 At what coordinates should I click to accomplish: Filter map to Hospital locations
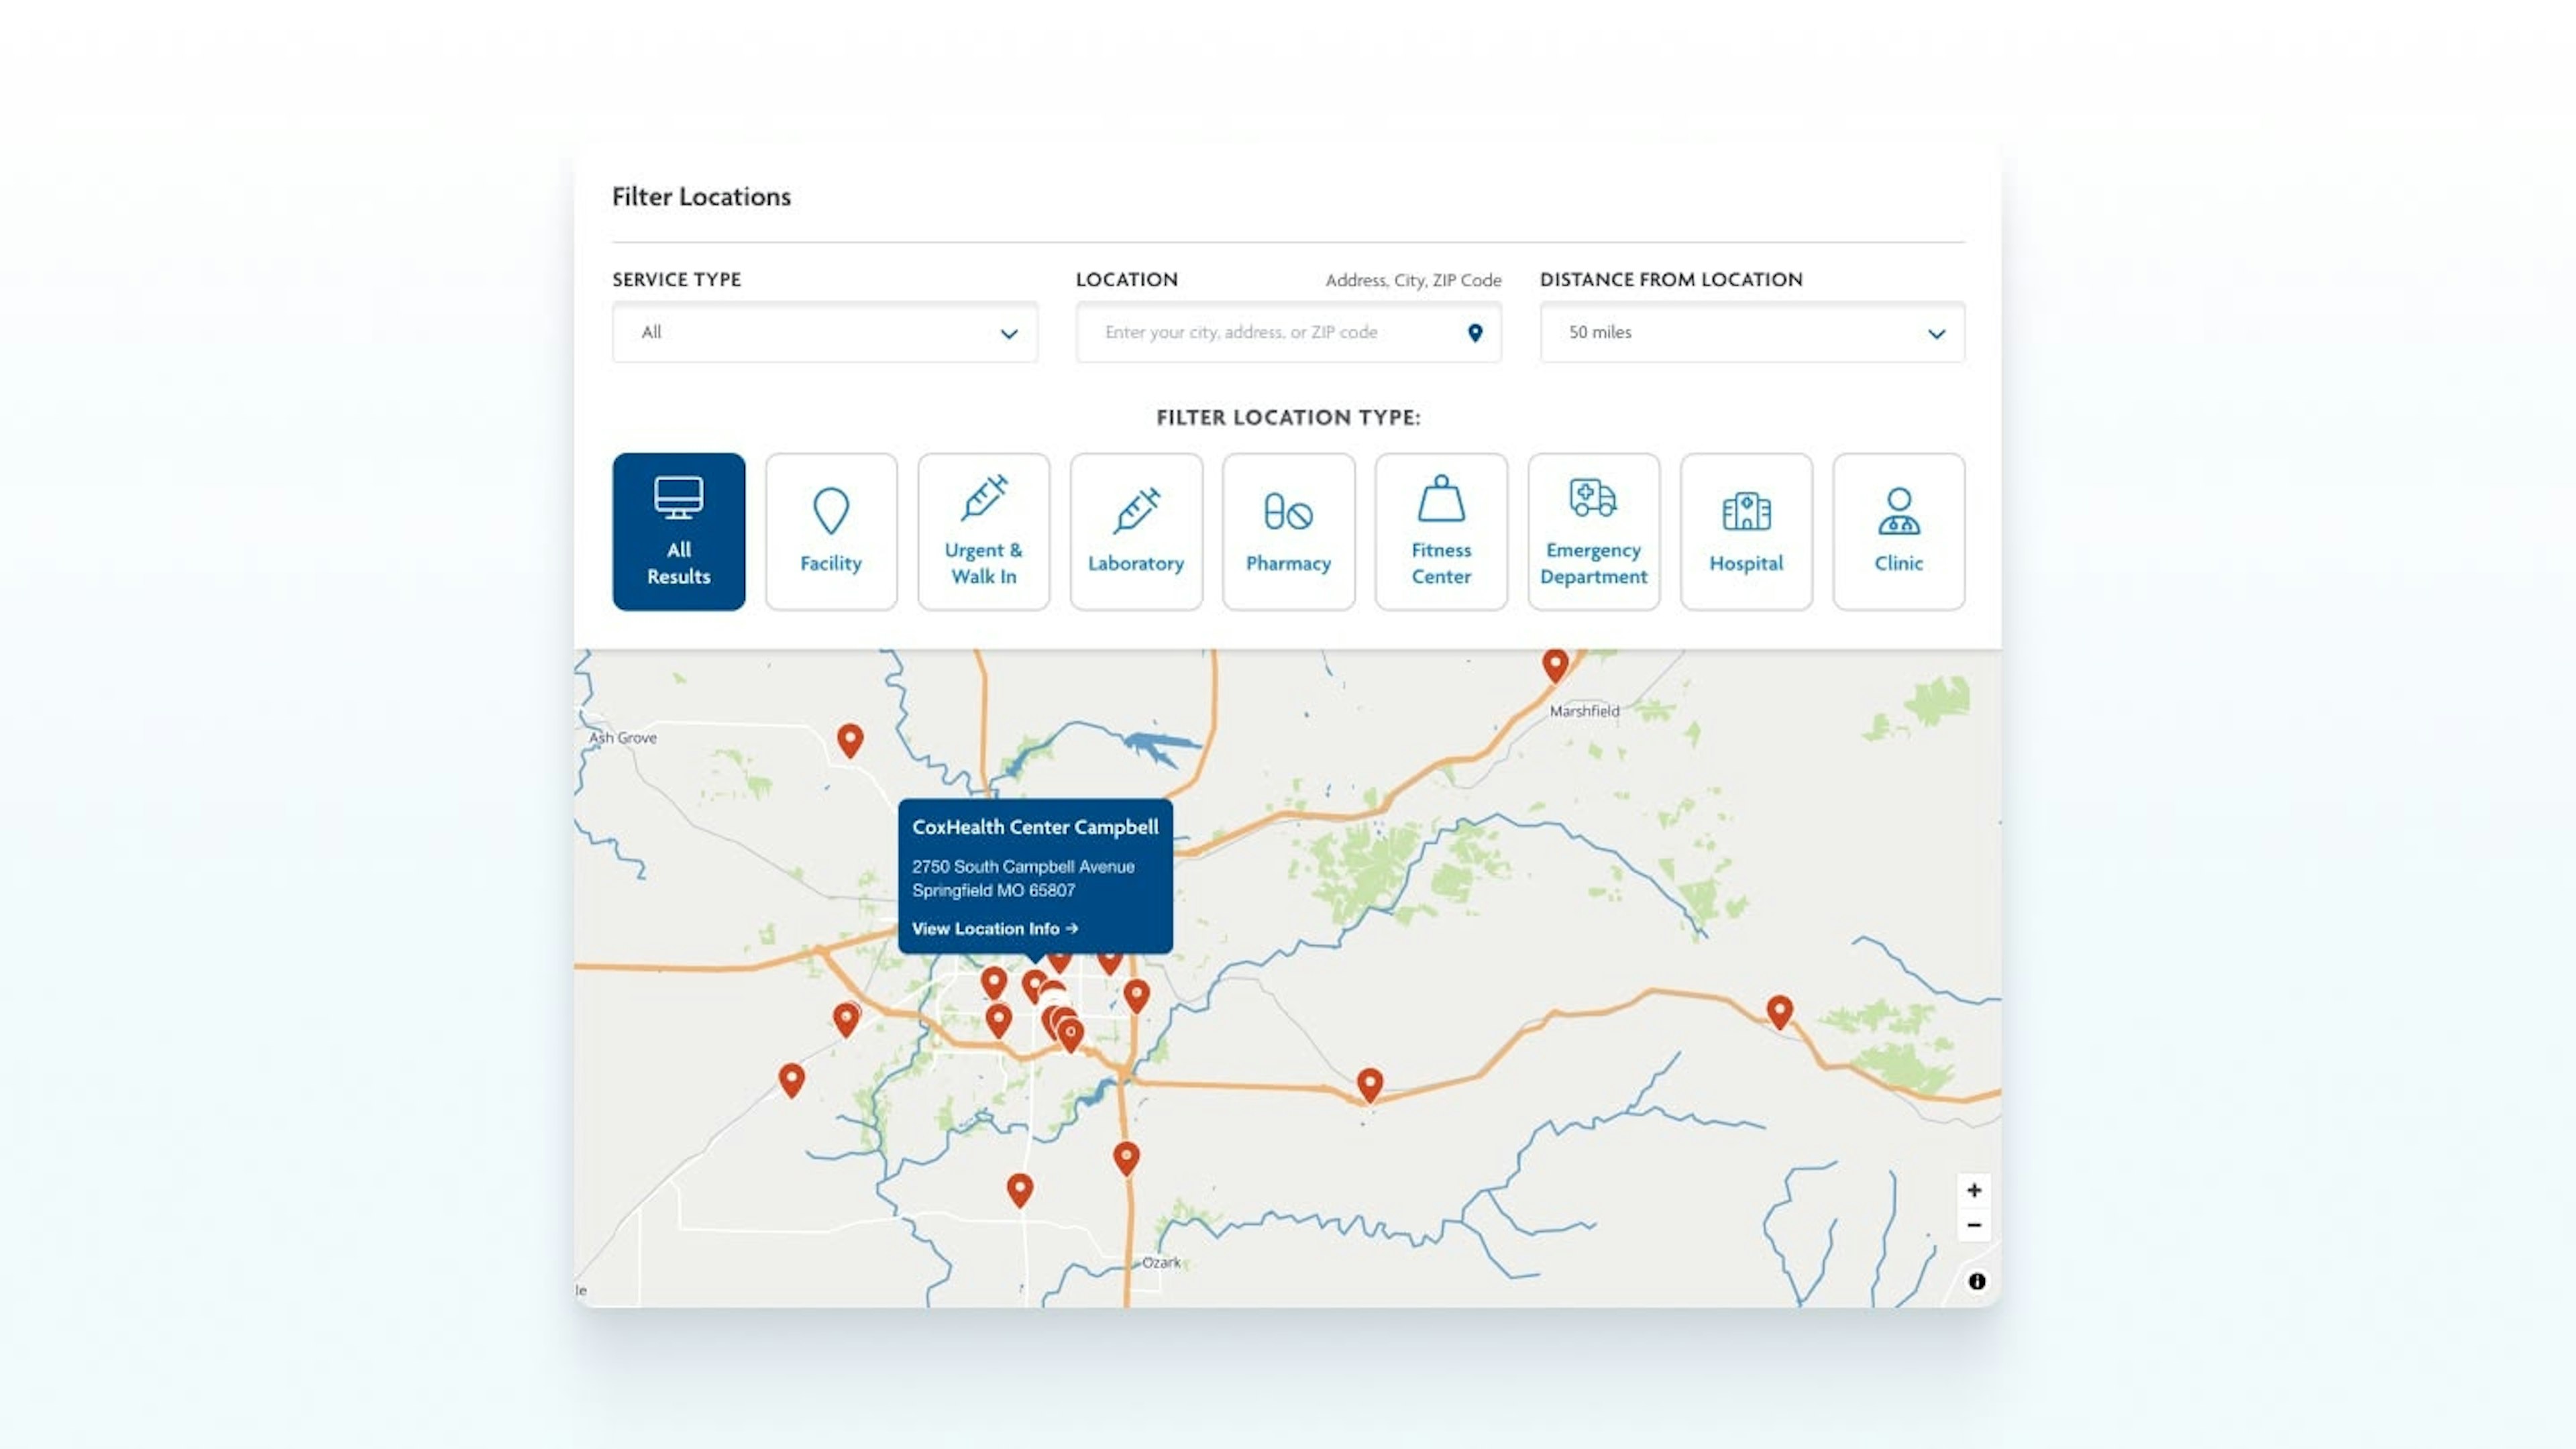1745,531
